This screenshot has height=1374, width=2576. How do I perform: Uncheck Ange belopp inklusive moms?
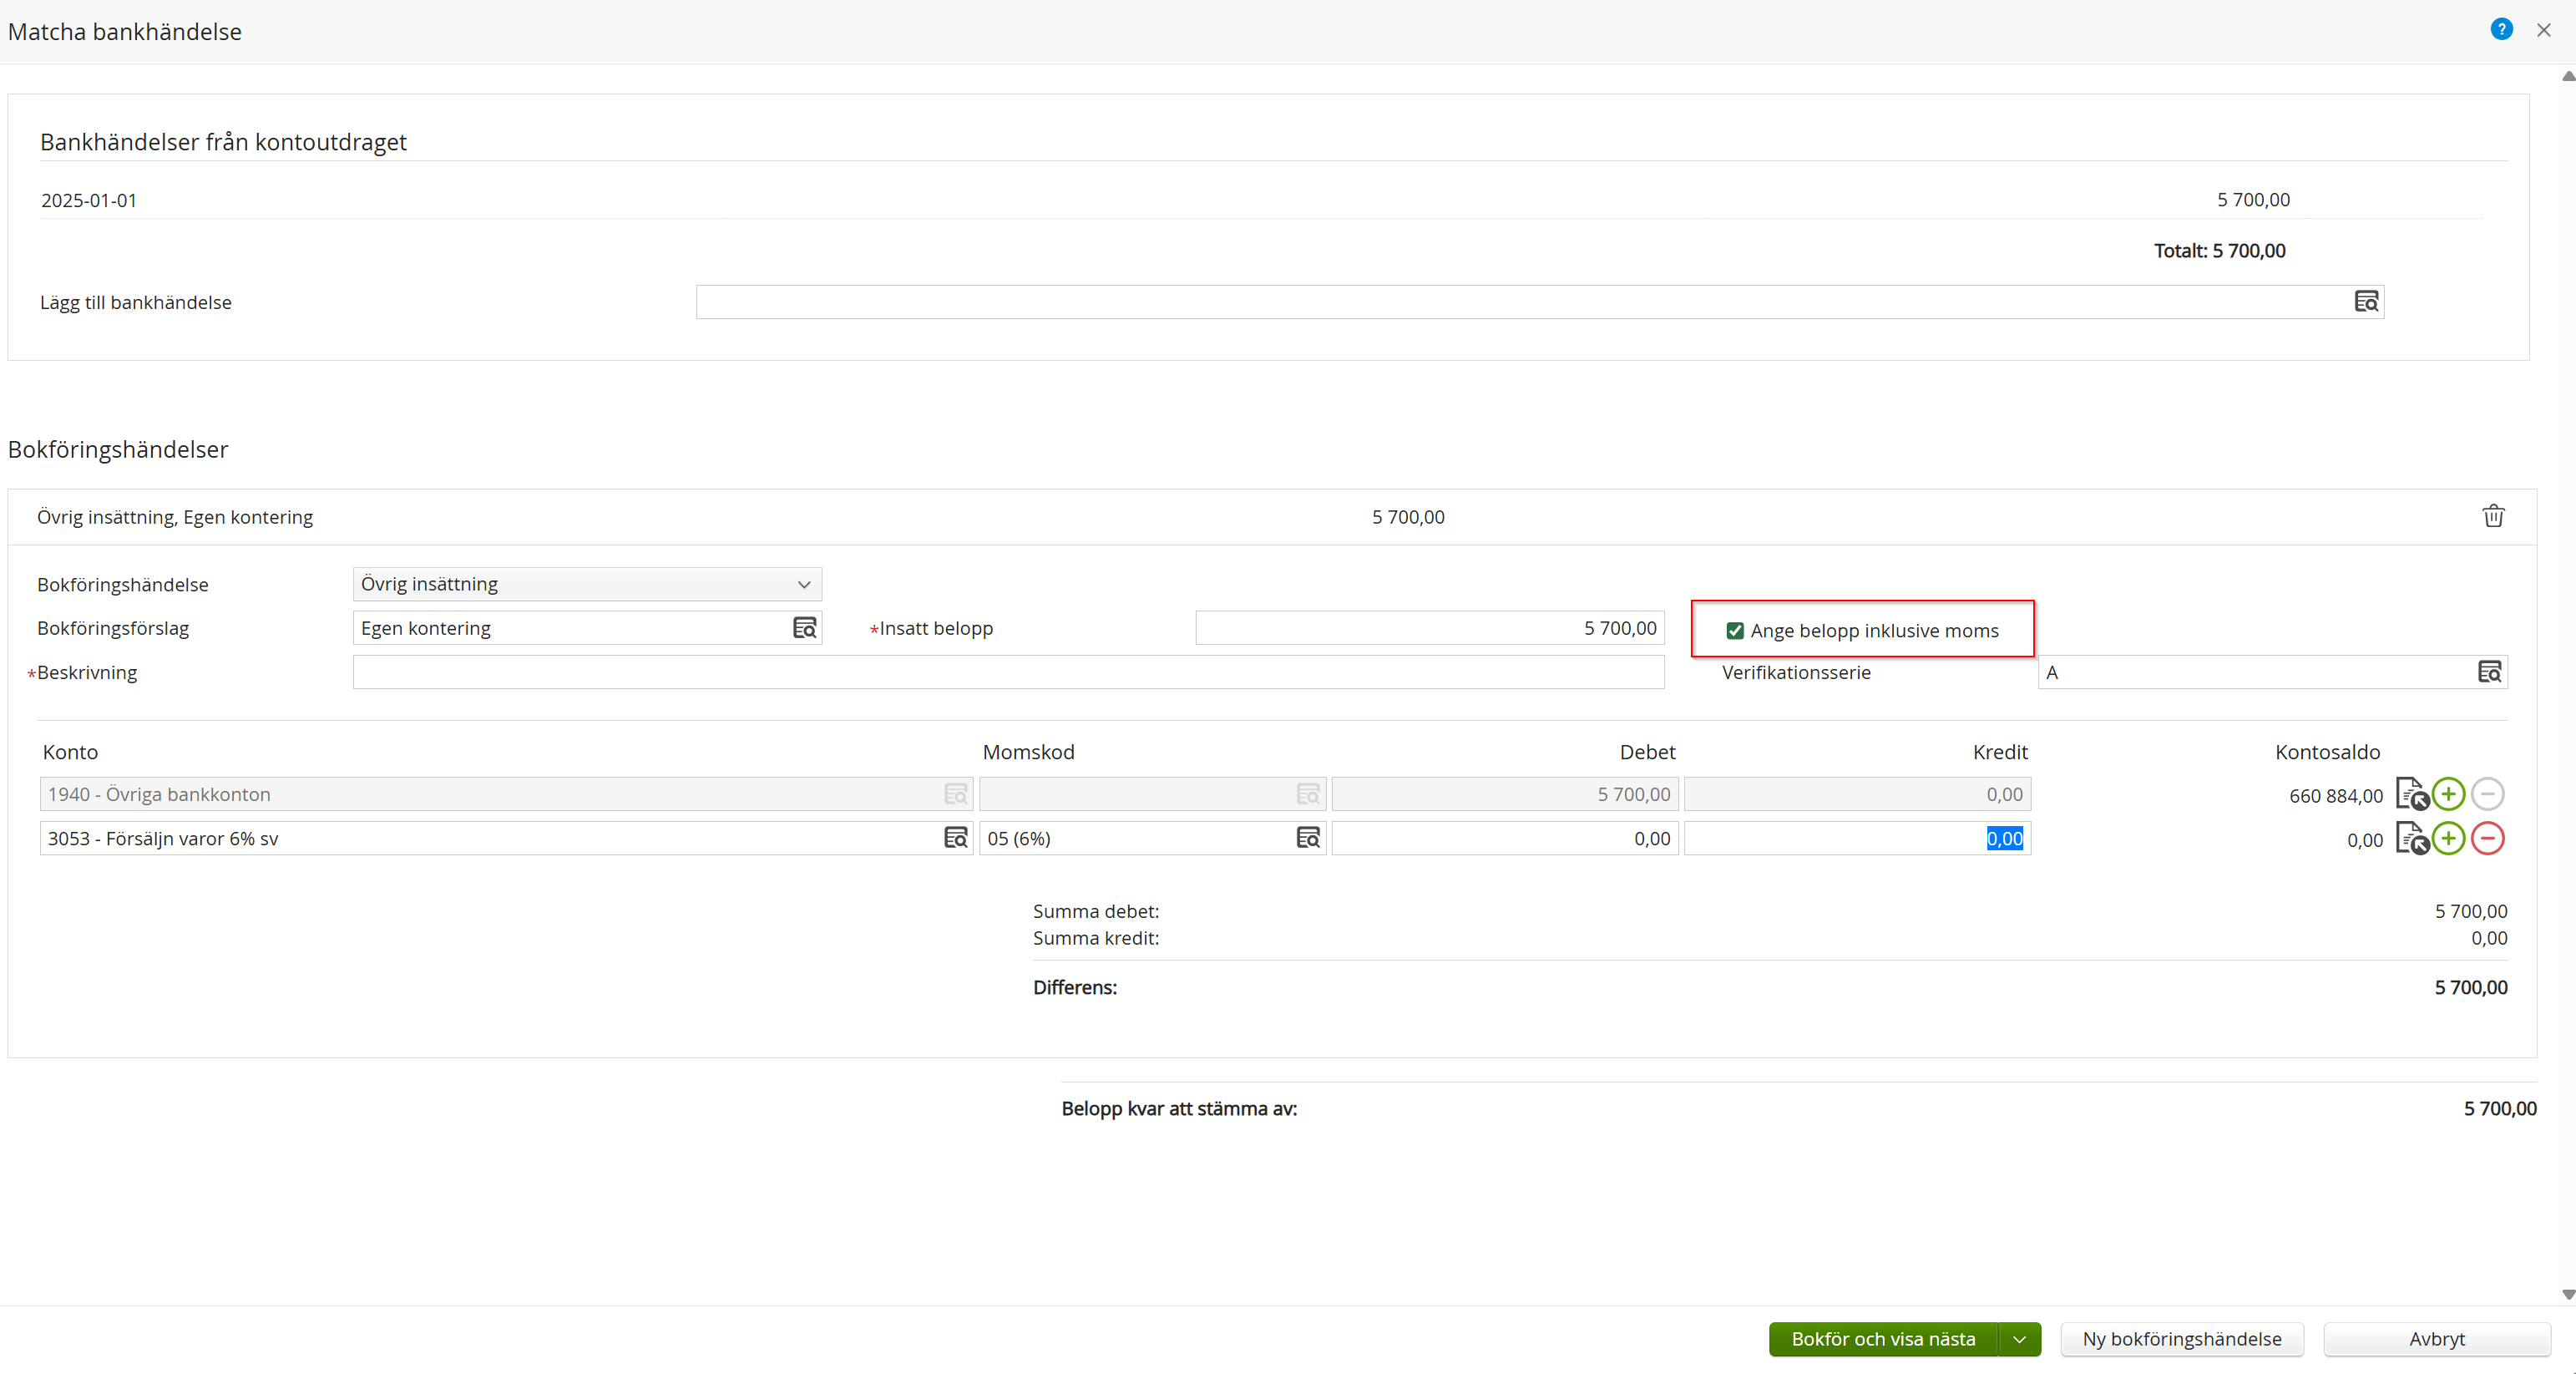point(1735,631)
